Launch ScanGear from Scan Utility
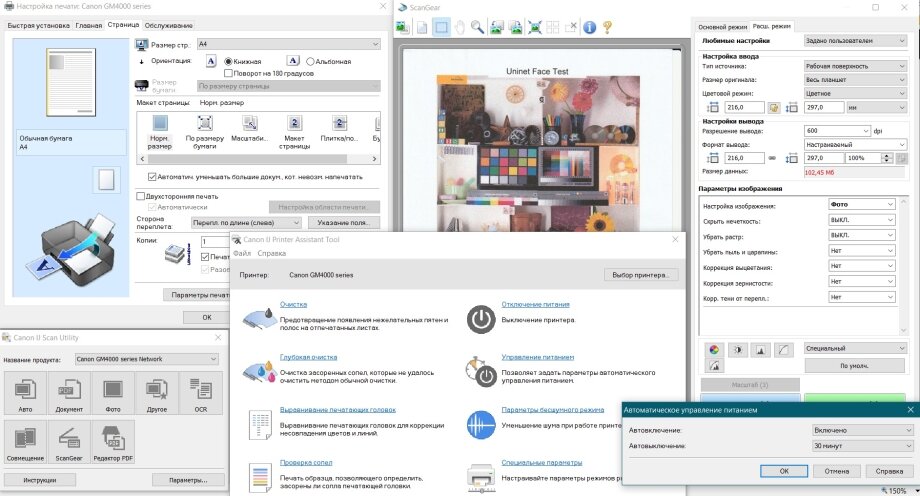This screenshot has width=920, height=496. point(69,442)
